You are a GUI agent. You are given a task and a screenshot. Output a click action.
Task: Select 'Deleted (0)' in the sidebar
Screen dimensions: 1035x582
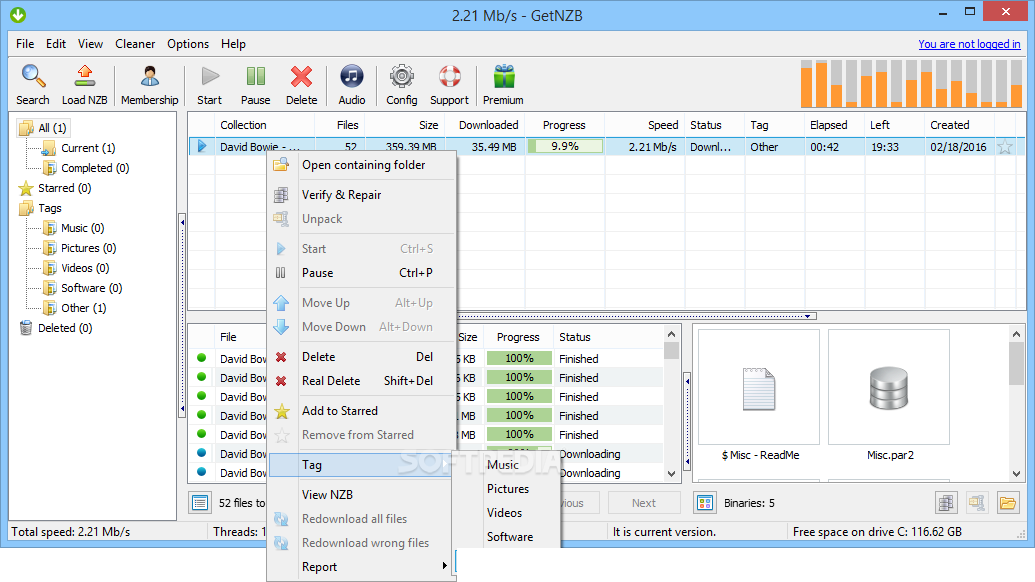[65, 328]
